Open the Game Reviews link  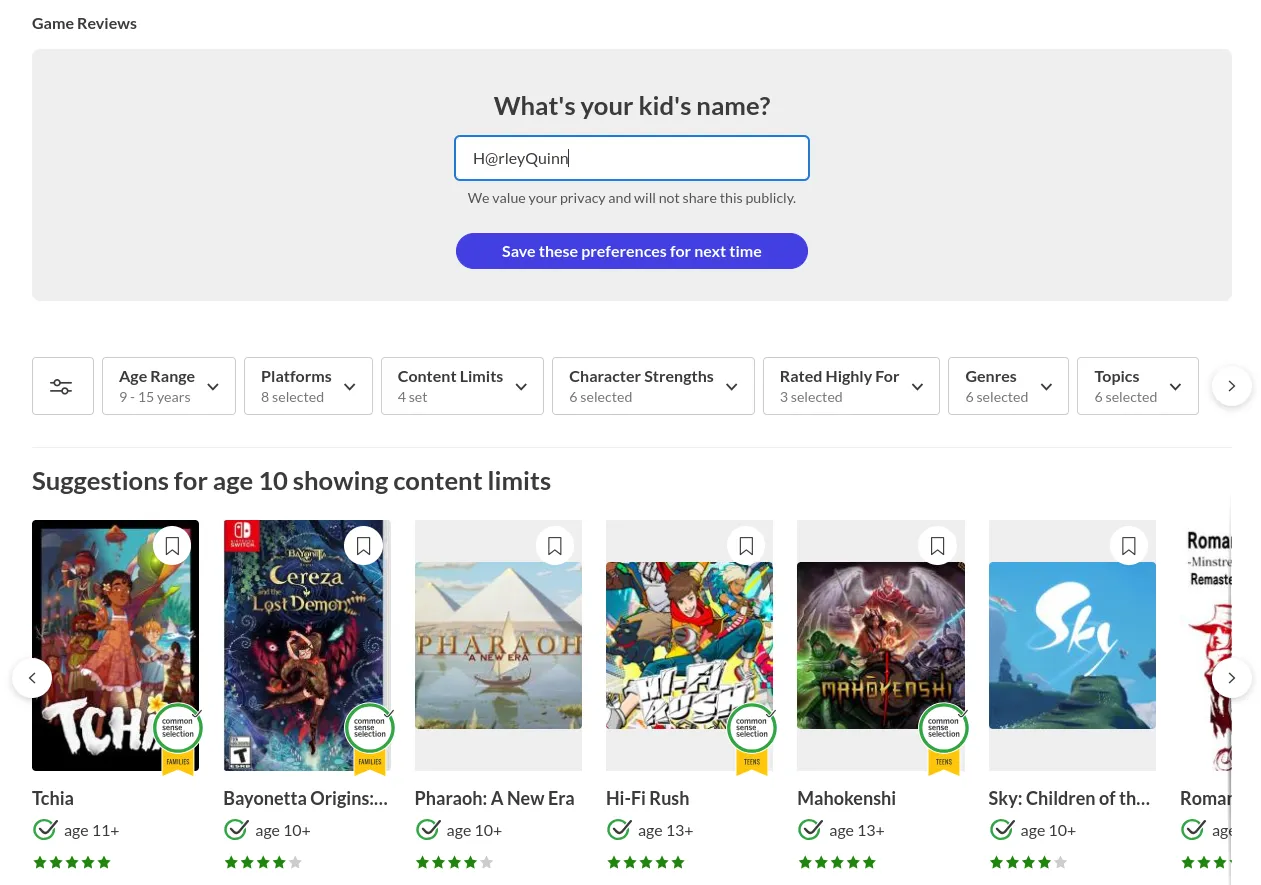click(84, 23)
